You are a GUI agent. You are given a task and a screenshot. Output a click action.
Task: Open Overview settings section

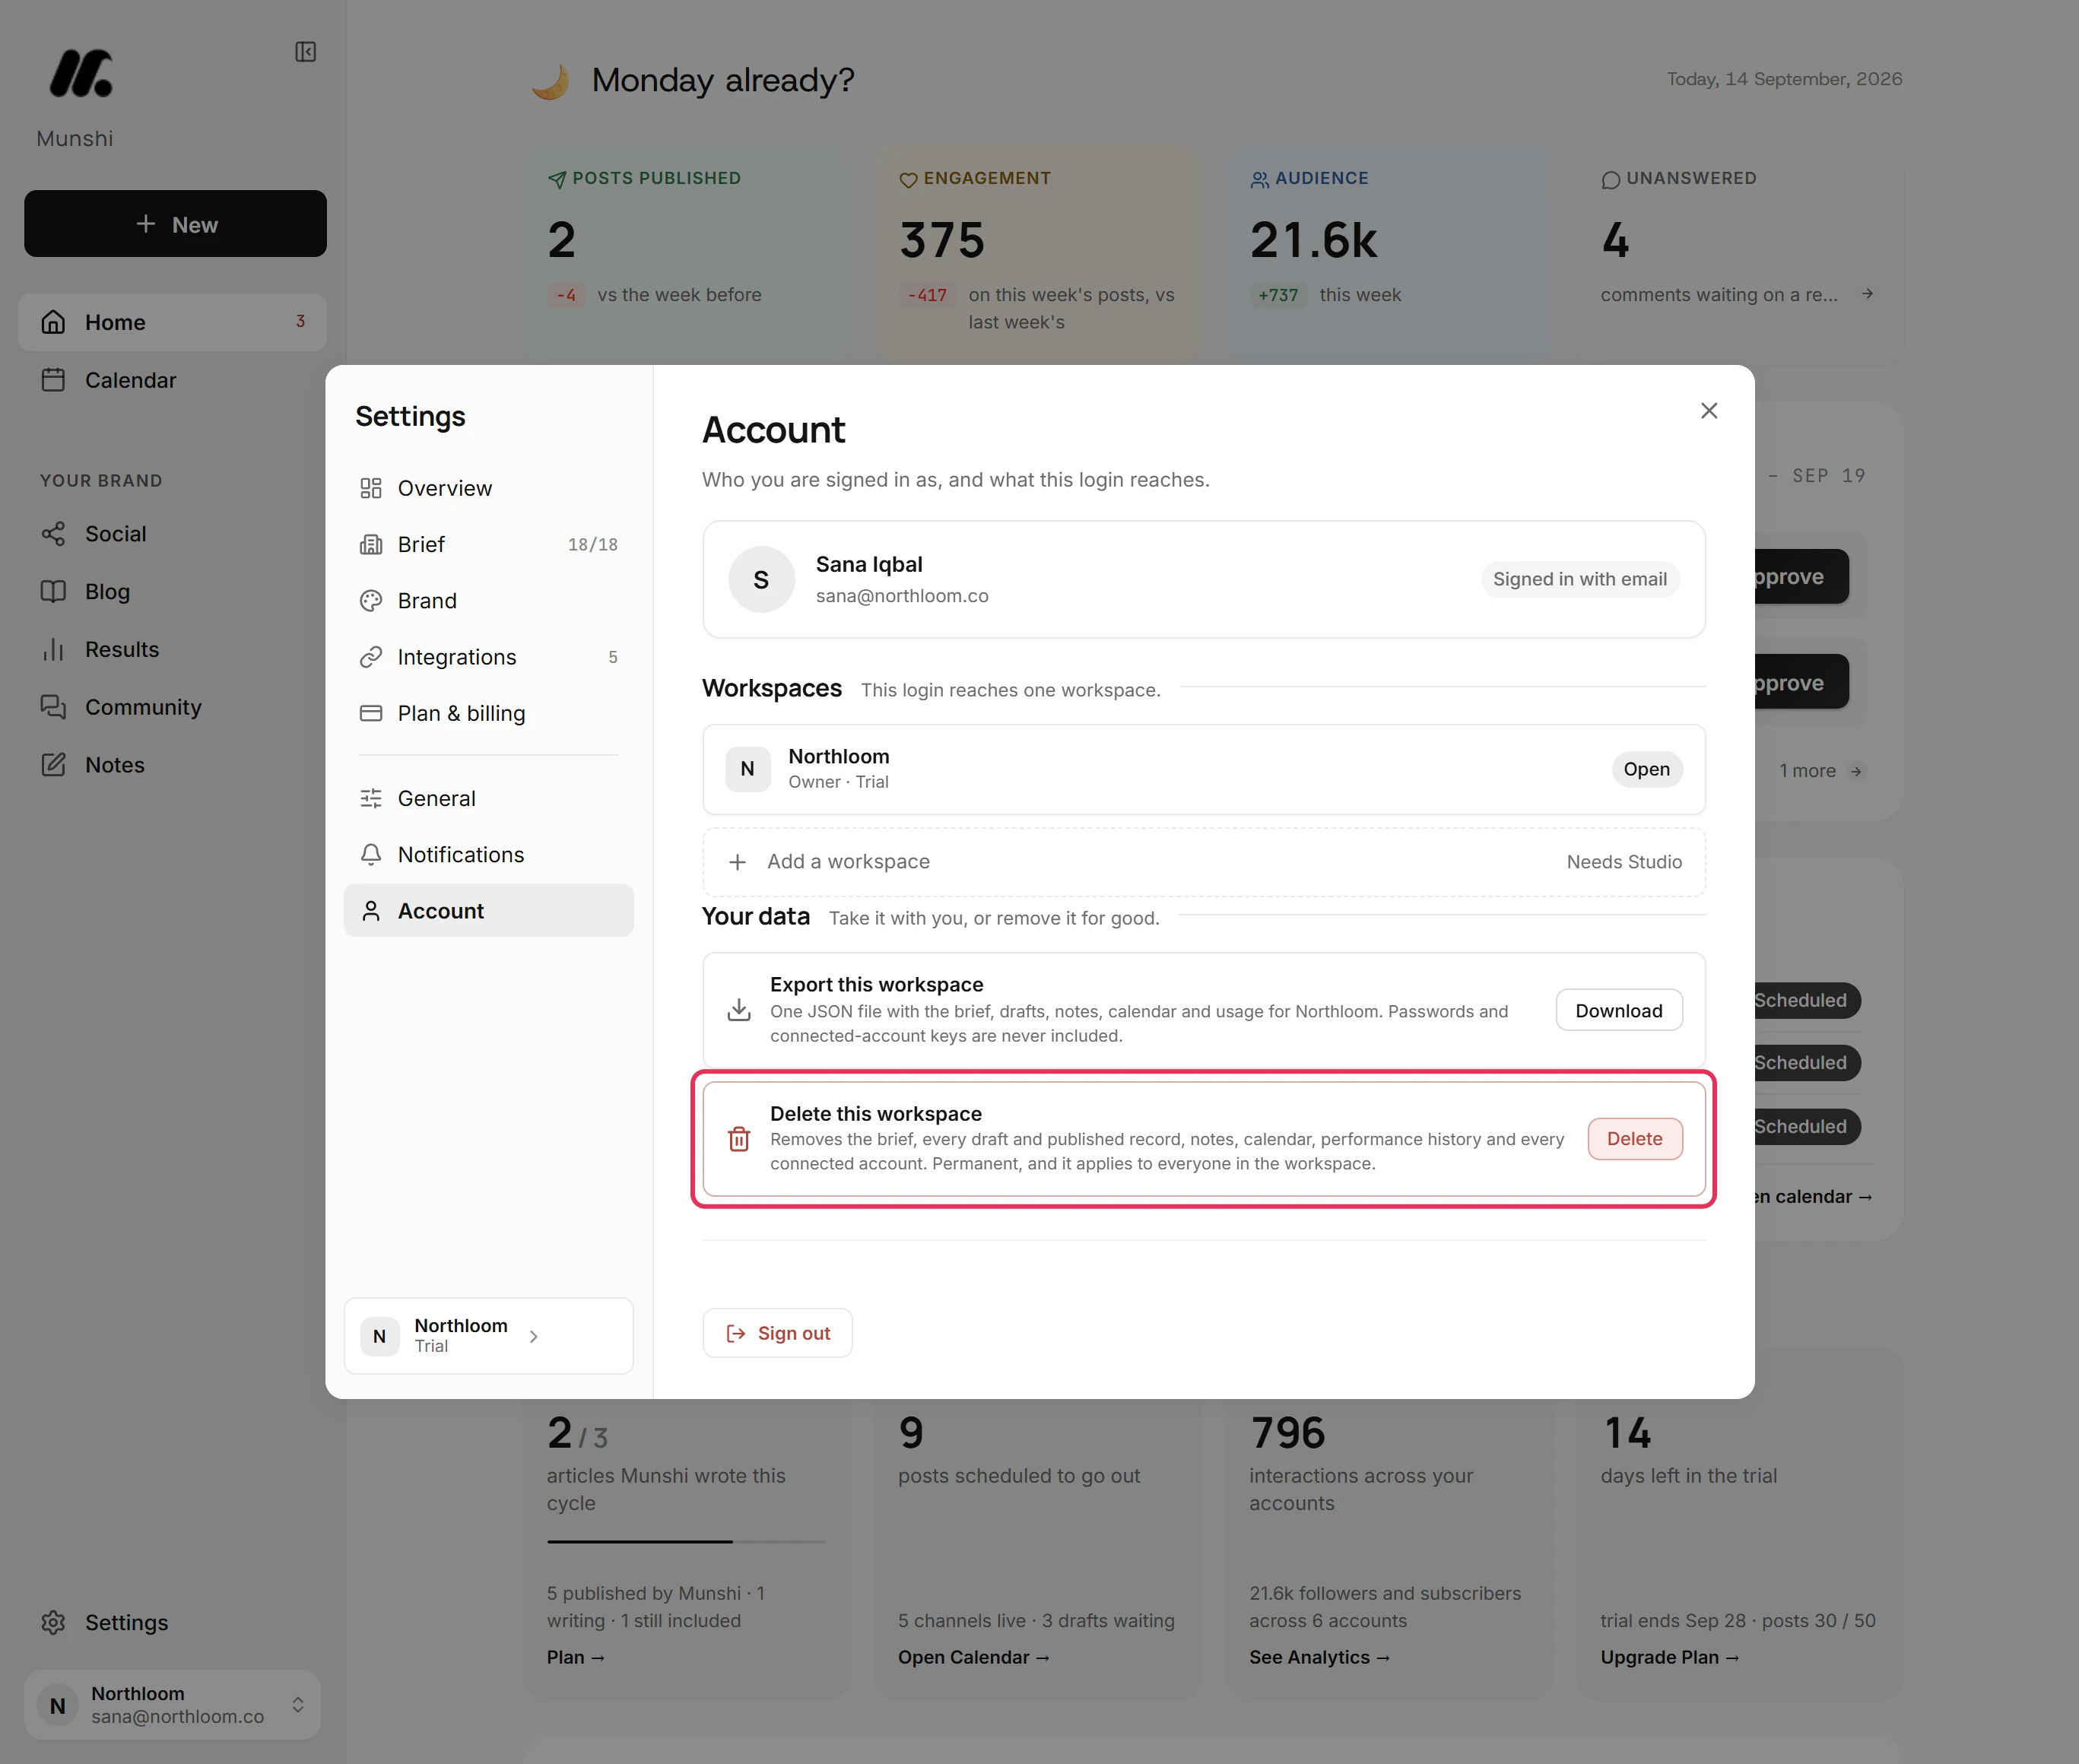point(488,488)
